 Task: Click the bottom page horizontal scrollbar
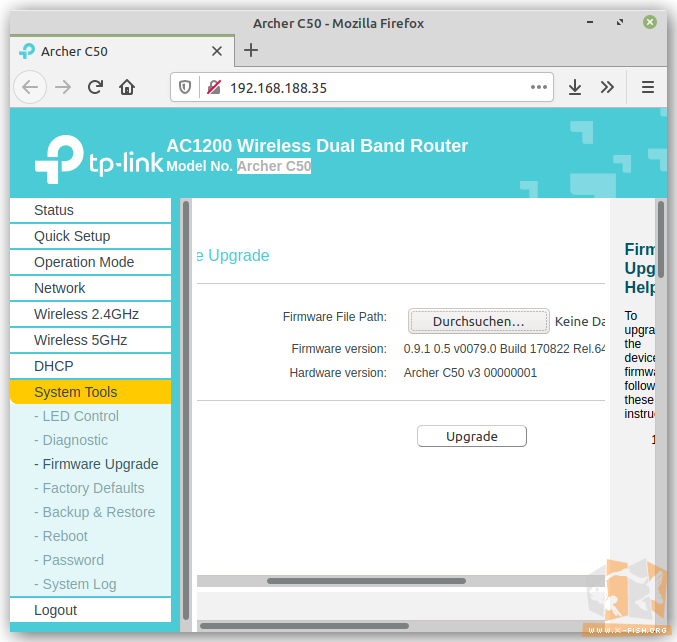(304, 626)
